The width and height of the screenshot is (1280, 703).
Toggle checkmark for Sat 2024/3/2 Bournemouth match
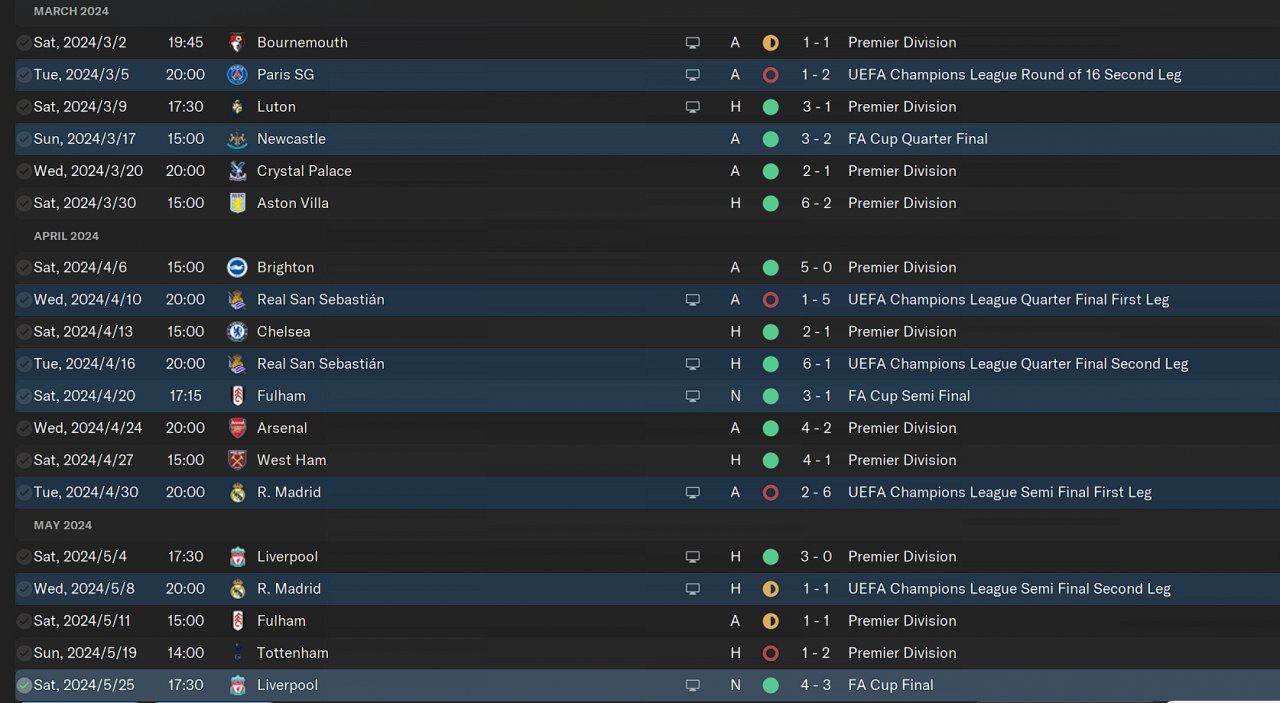[x=24, y=43]
